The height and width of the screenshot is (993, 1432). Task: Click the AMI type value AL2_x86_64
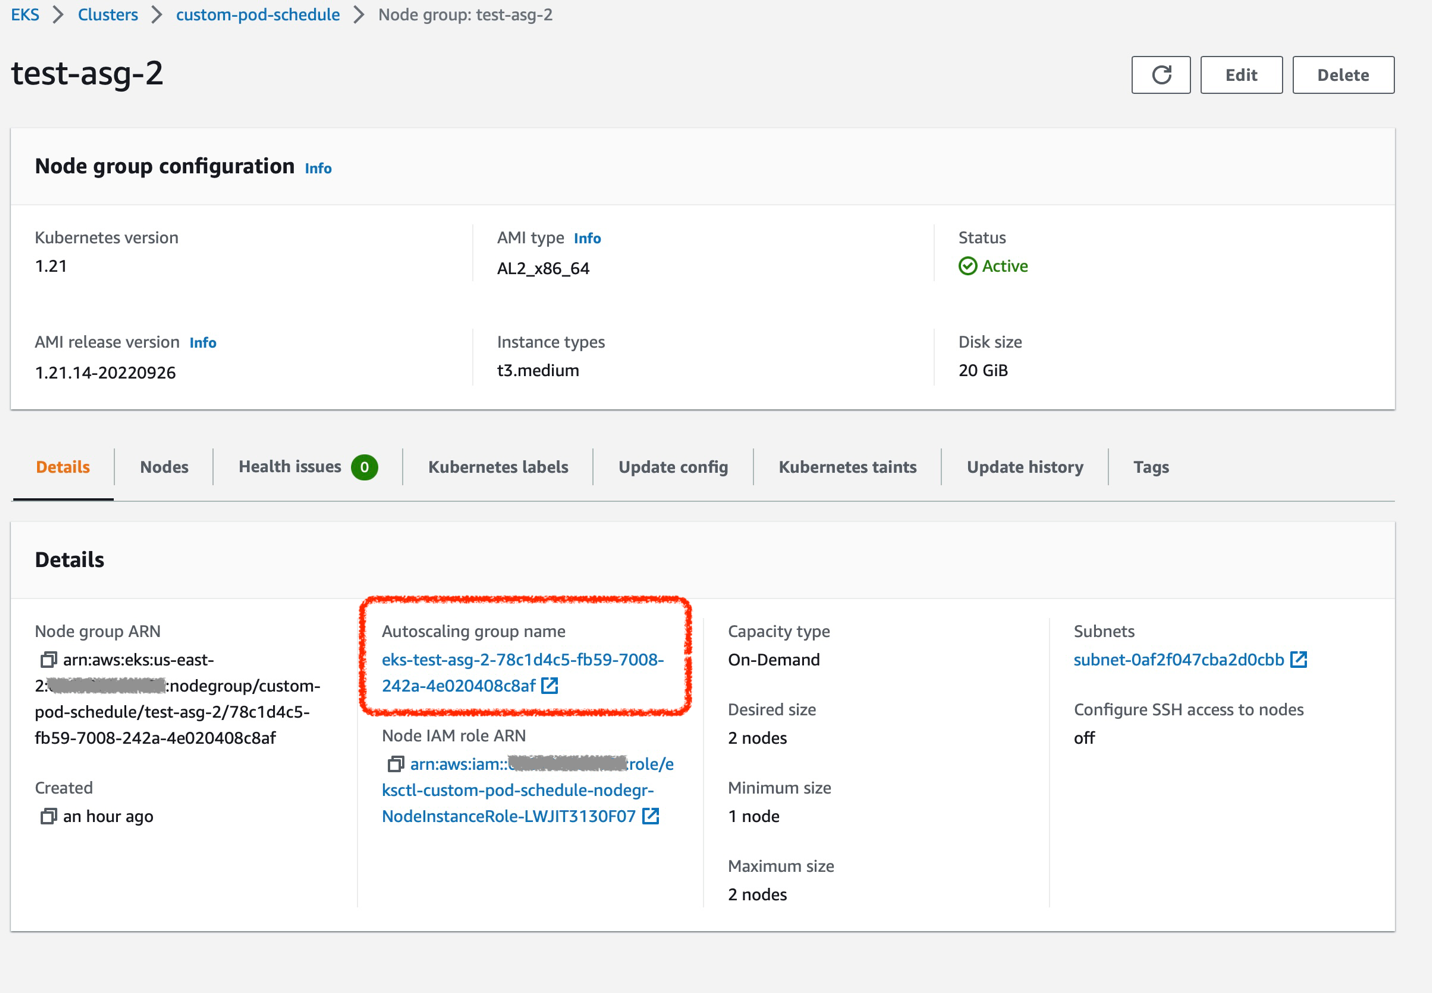tap(543, 268)
